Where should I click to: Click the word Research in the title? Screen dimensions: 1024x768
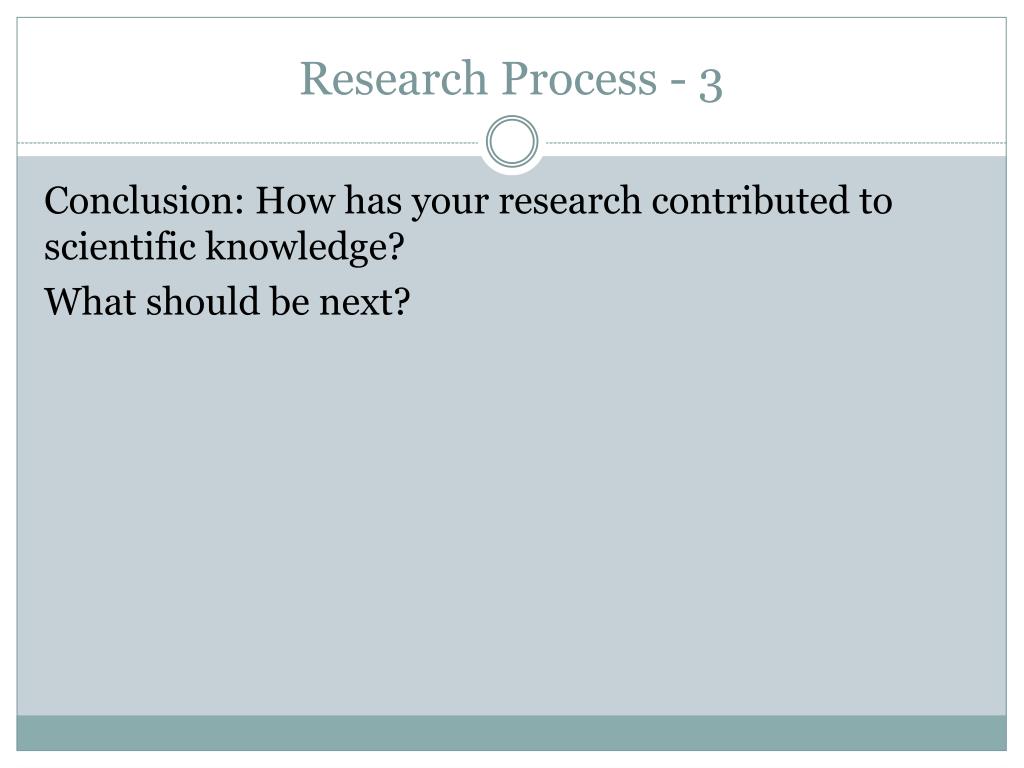[393, 78]
